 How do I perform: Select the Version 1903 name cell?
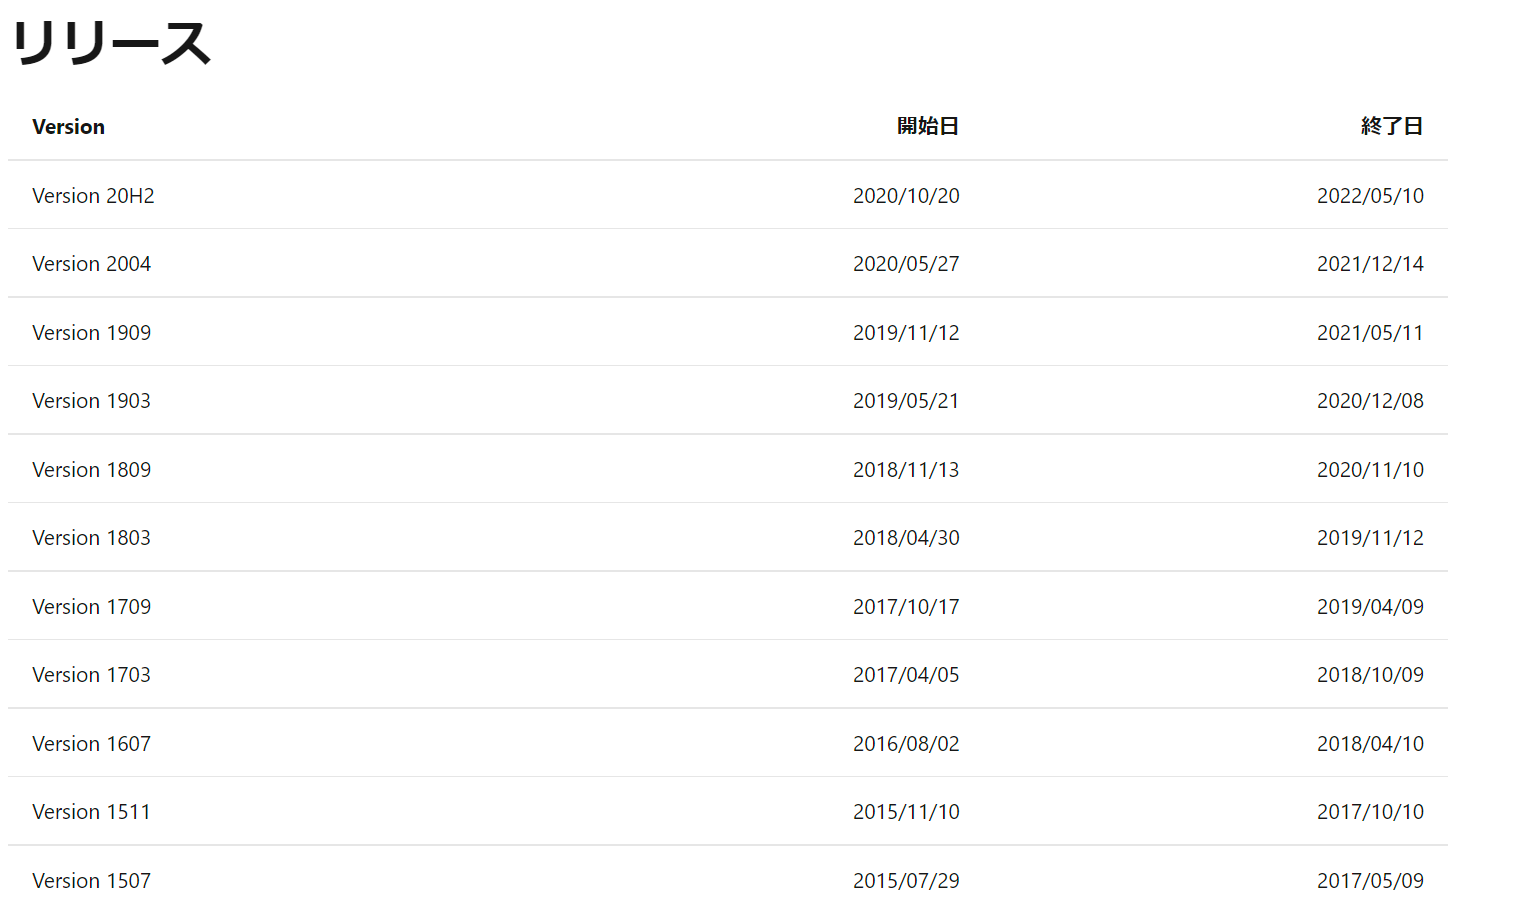[x=91, y=401]
